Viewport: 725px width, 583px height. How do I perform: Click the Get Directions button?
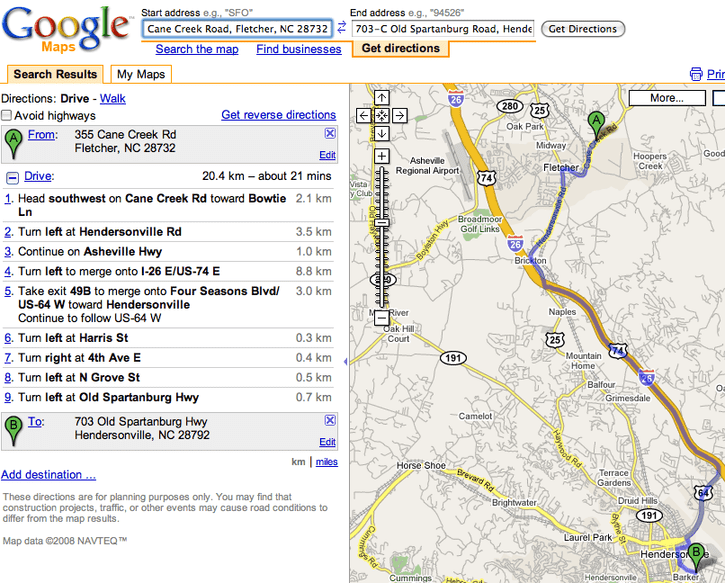tap(583, 29)
